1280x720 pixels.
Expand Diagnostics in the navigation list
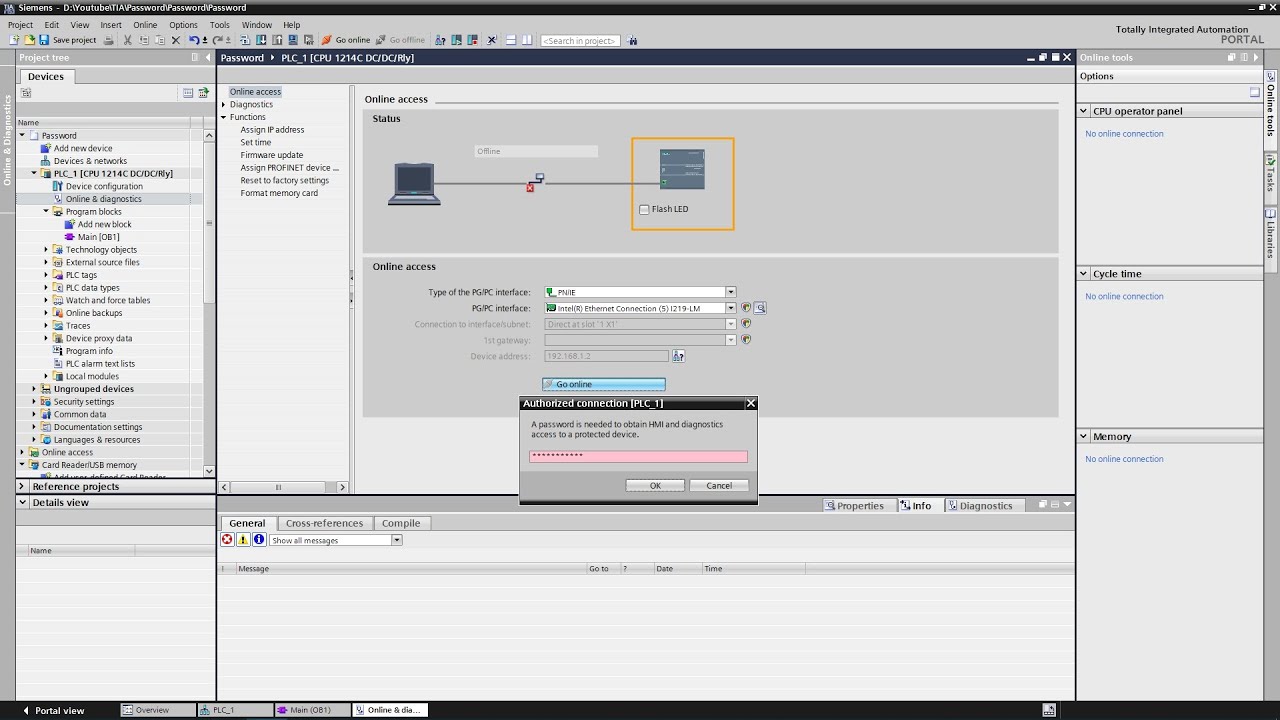(224, 104)
